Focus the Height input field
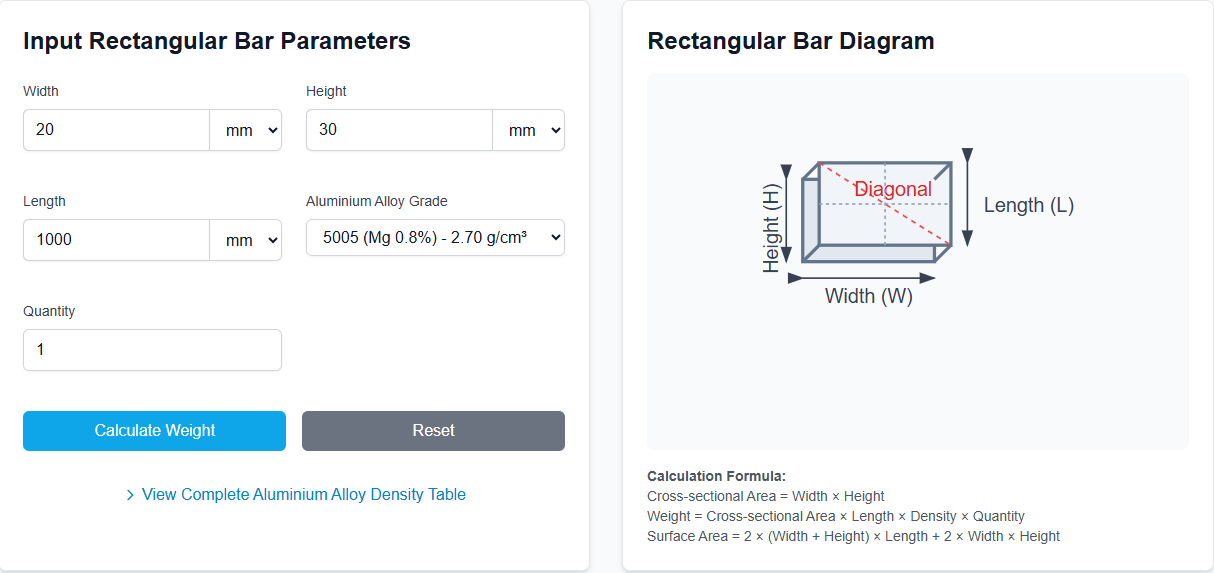This screenshot has height=573, width=1214. click(x=399, y=130)
